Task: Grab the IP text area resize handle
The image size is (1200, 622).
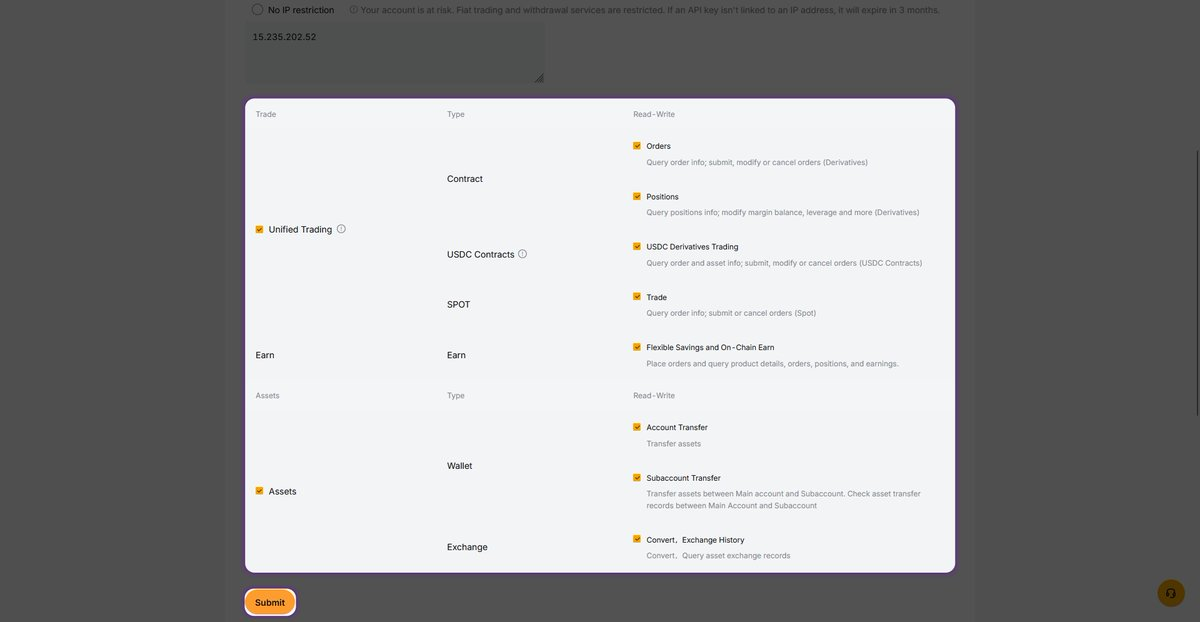Action: tap(539, 78)
